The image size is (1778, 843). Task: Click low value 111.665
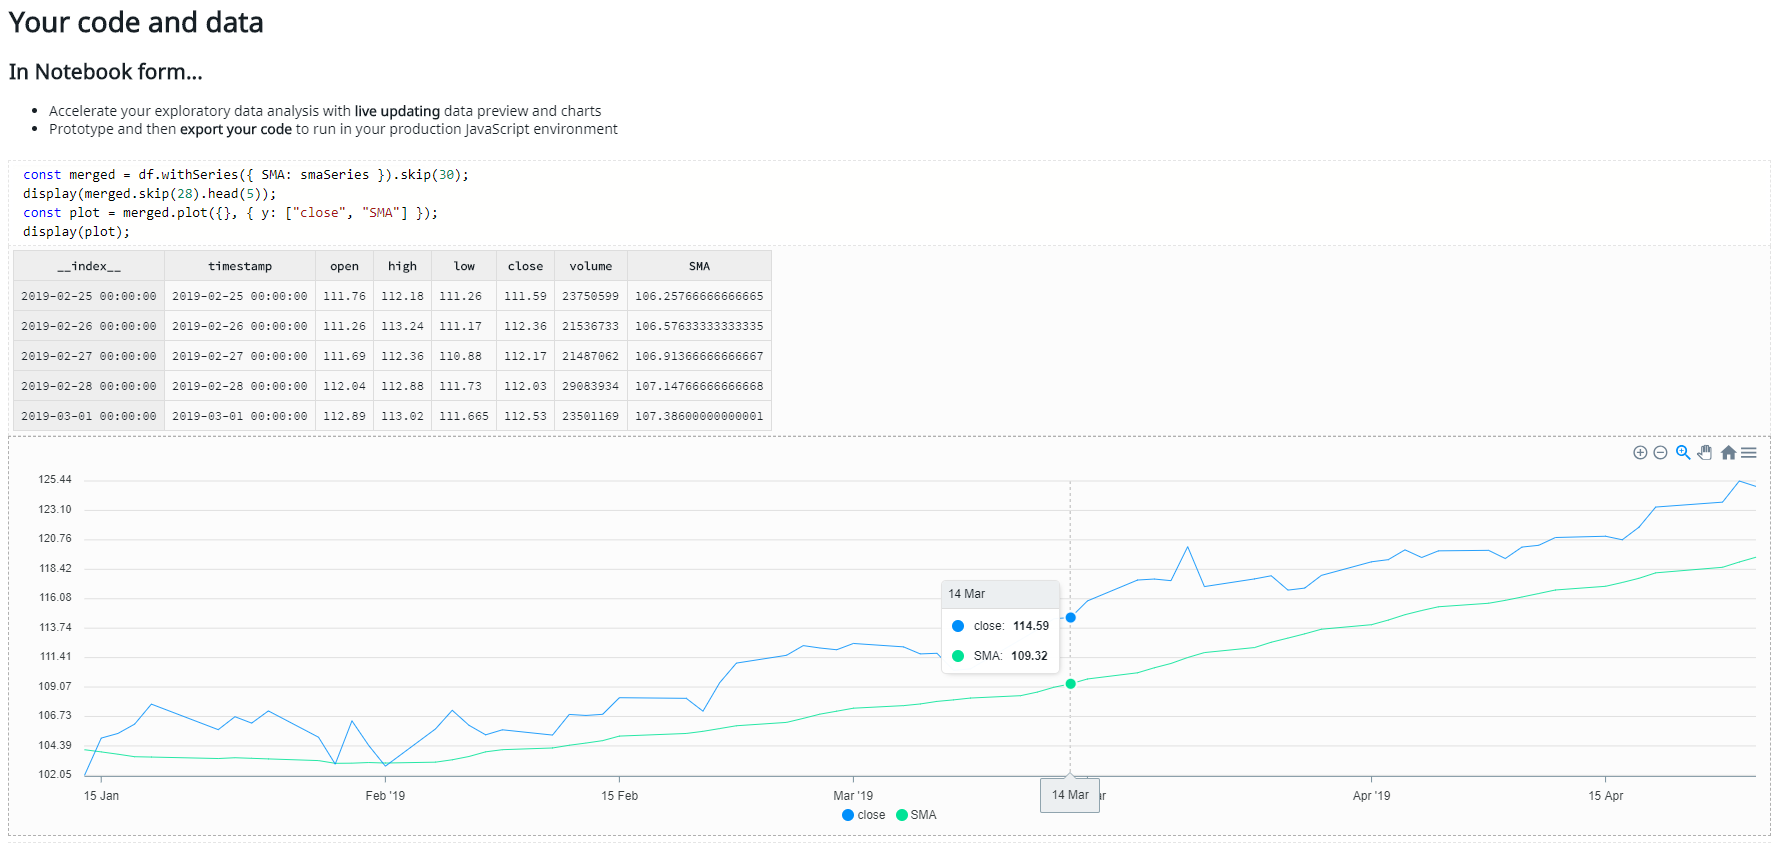464,416
